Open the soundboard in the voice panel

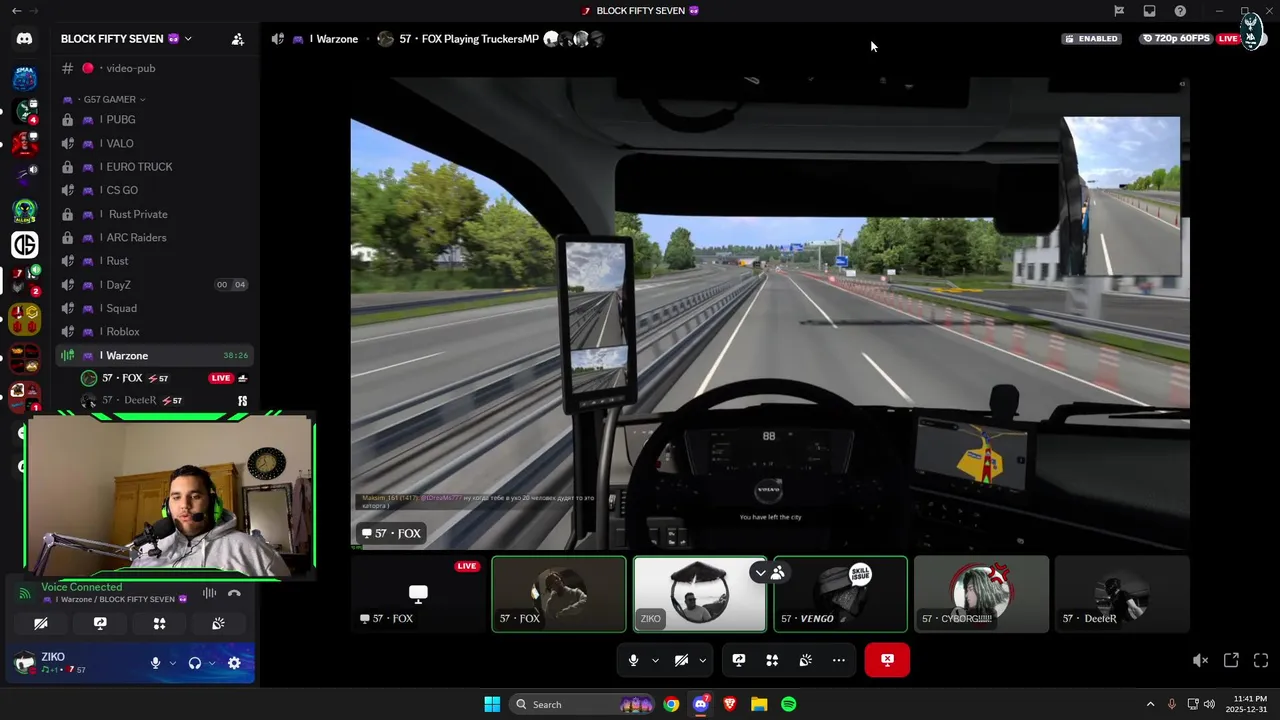218,623
